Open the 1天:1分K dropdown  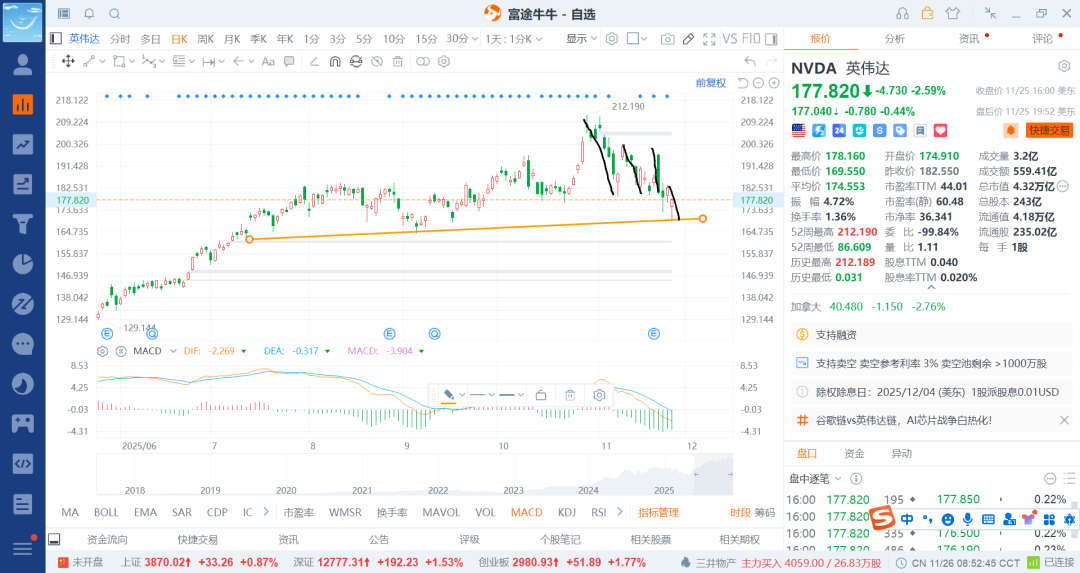point(514,39)
